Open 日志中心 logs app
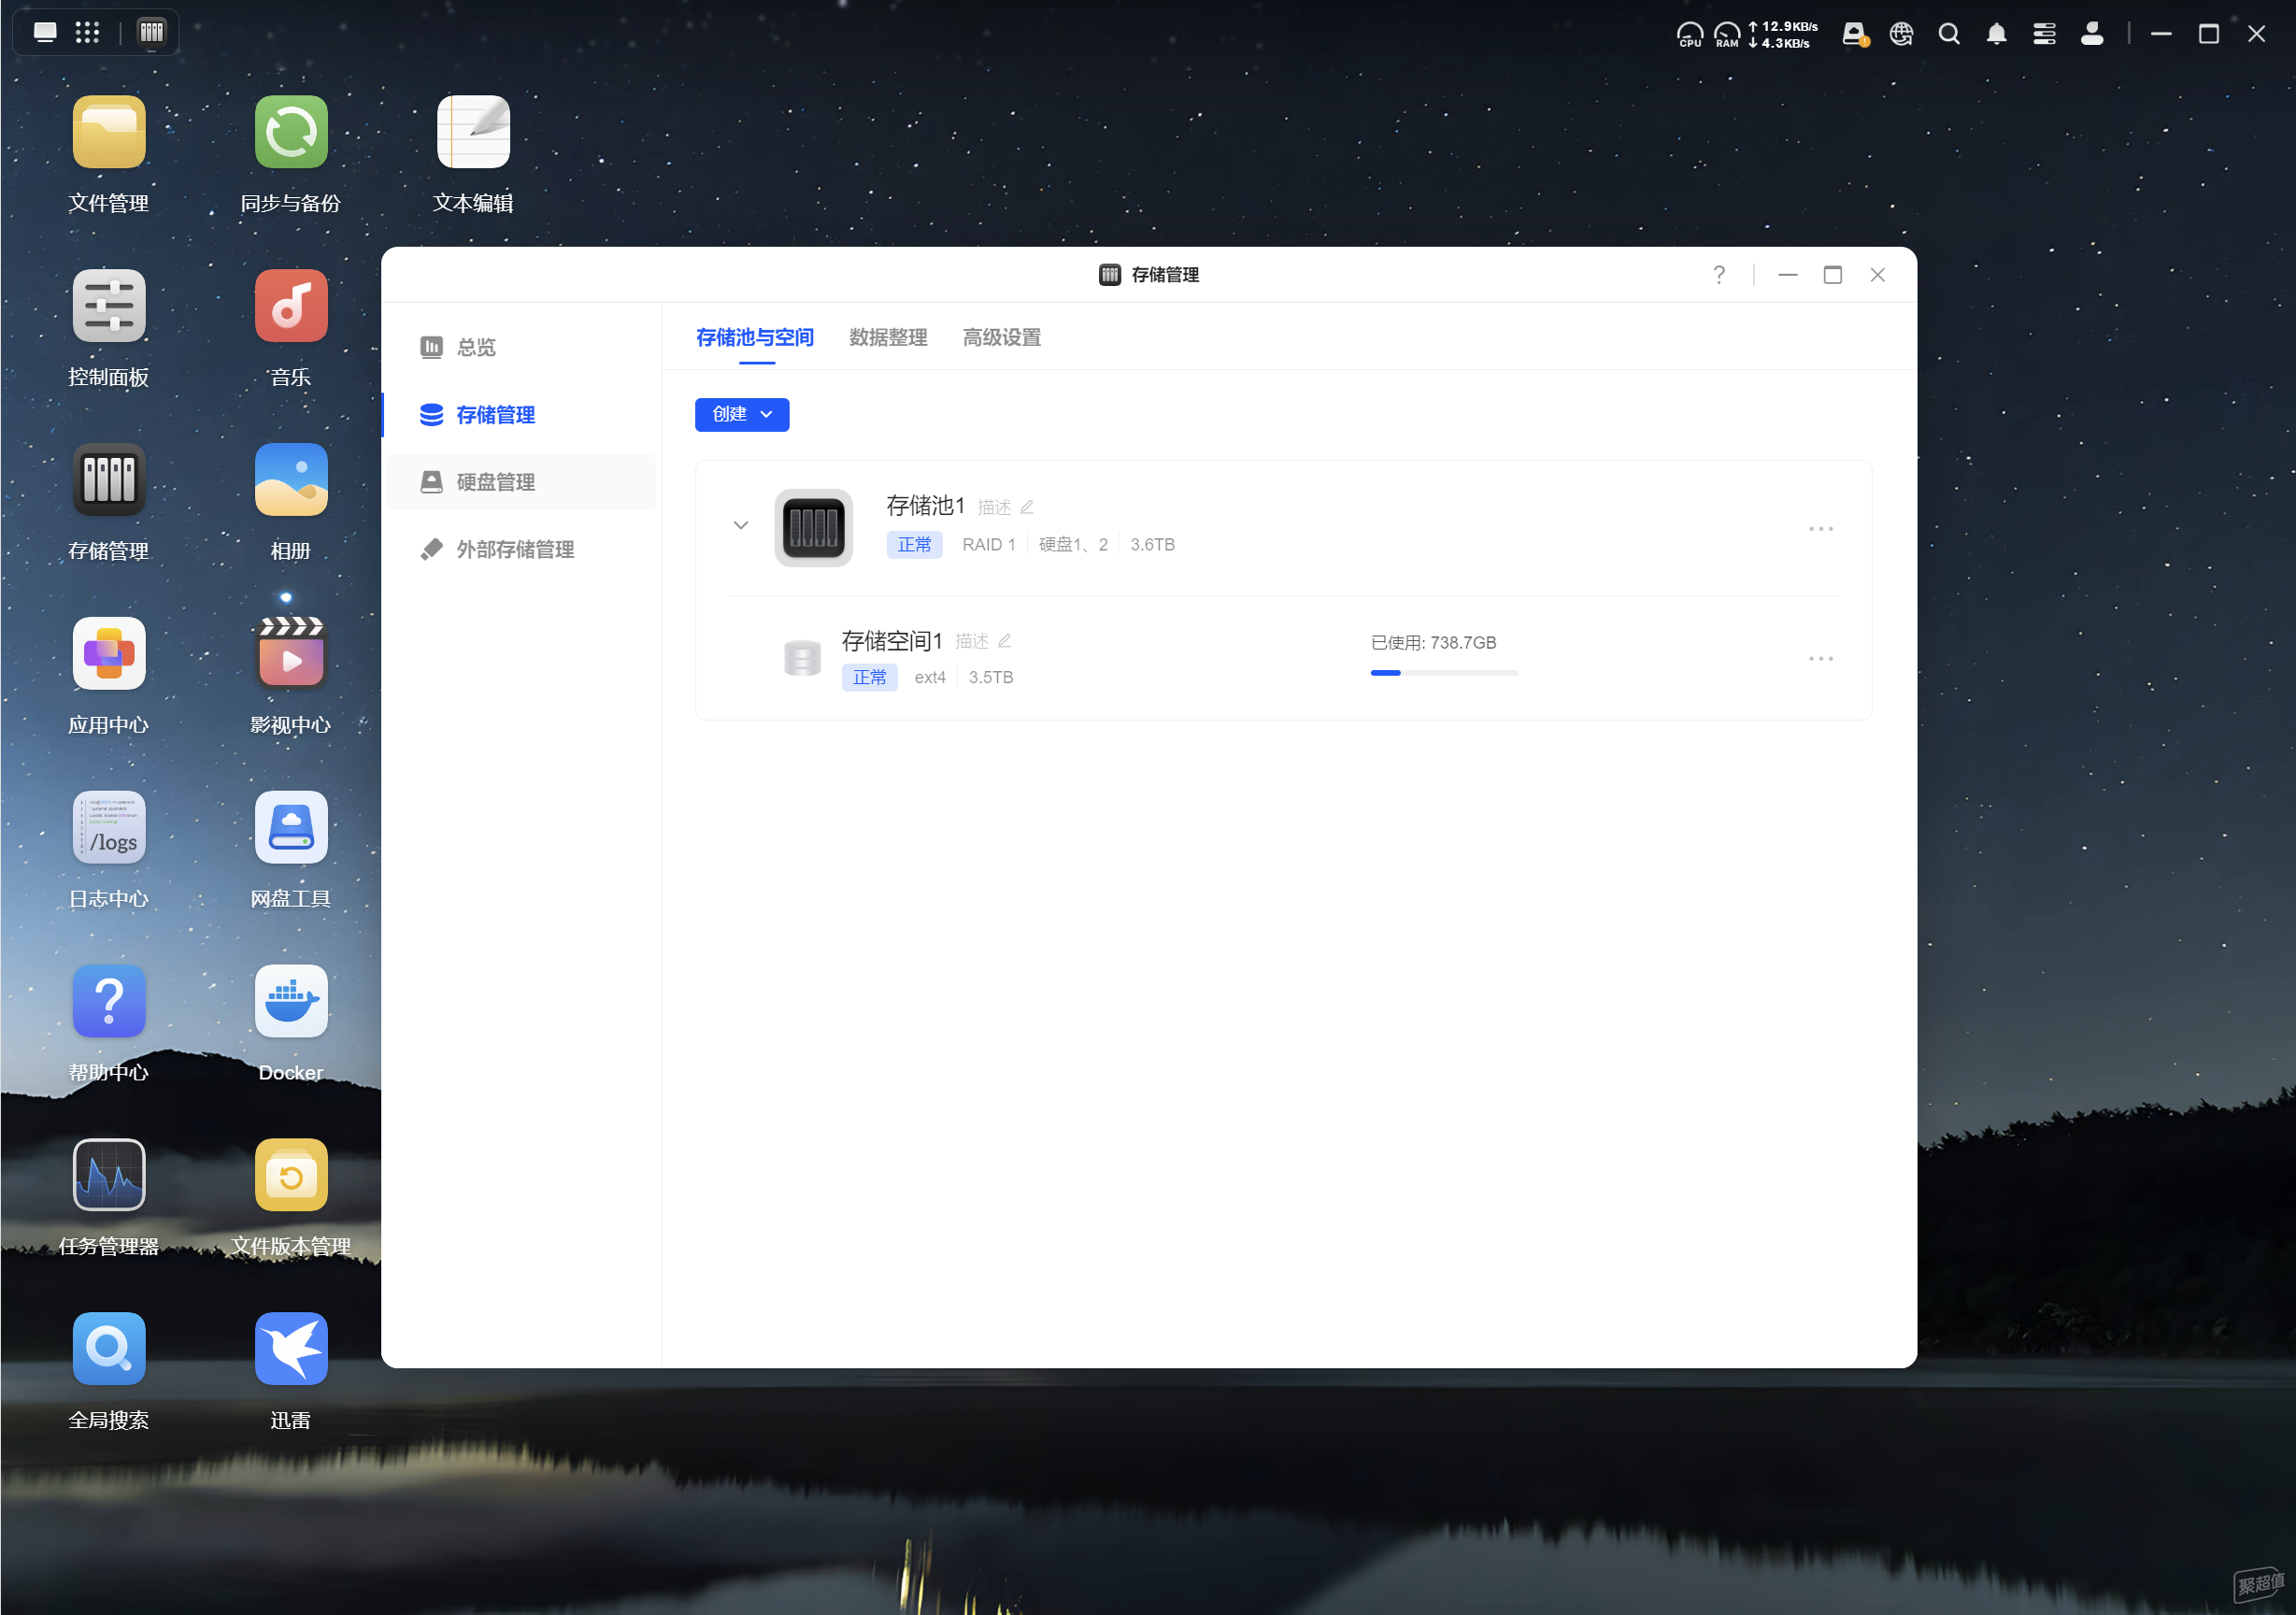Viewport: 2296px width, 1615px height. click(x=108, y=828)
